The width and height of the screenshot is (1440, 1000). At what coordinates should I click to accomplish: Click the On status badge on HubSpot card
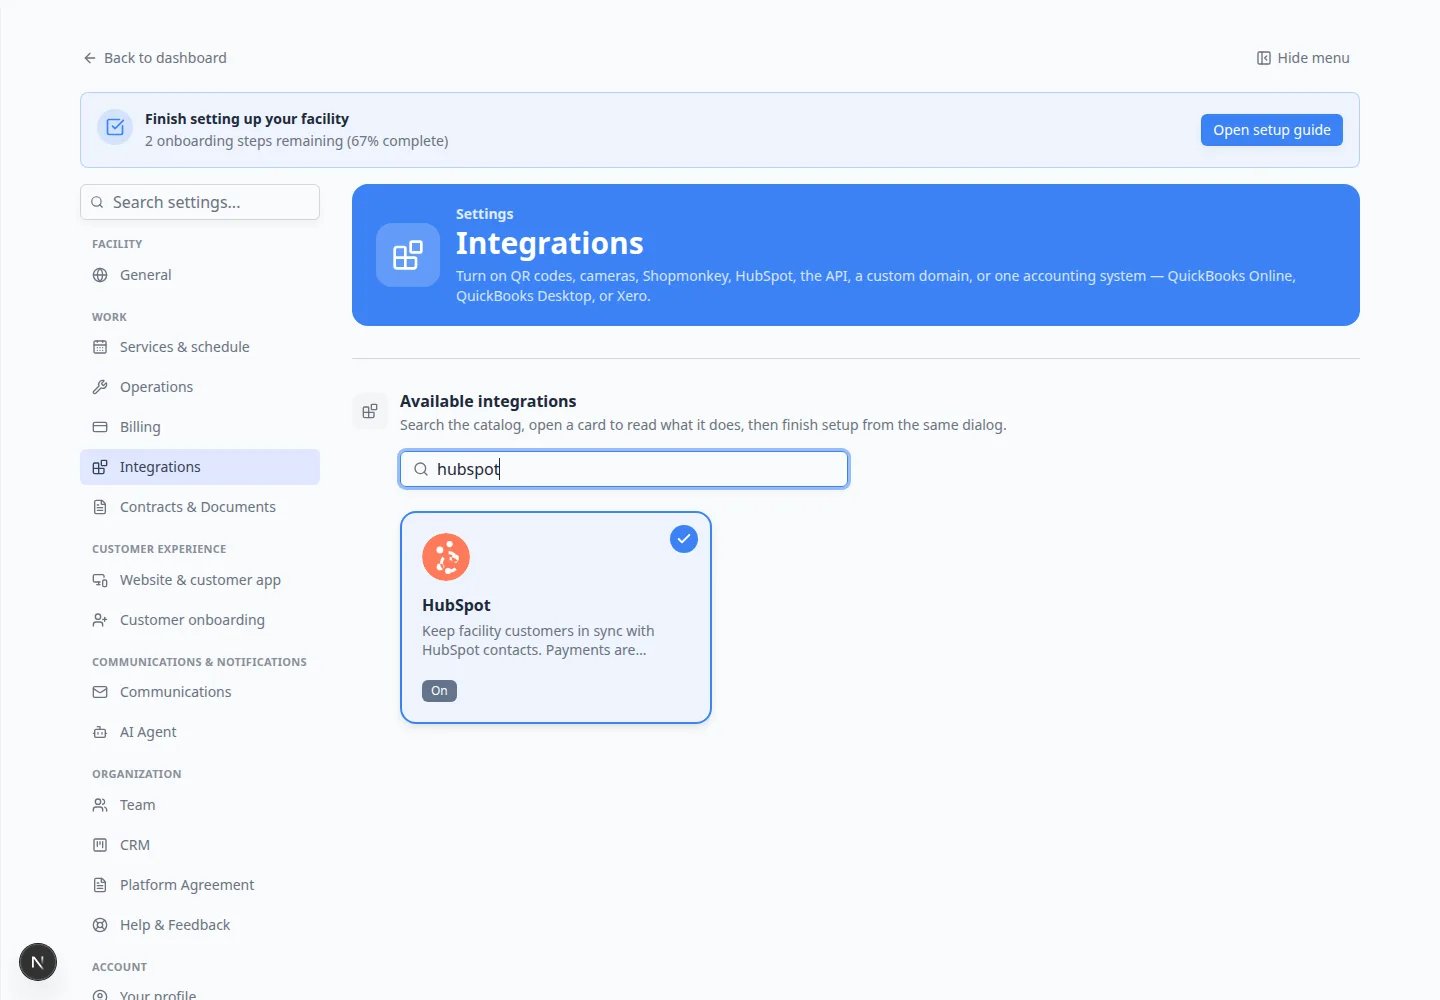(x=439, y=691)
